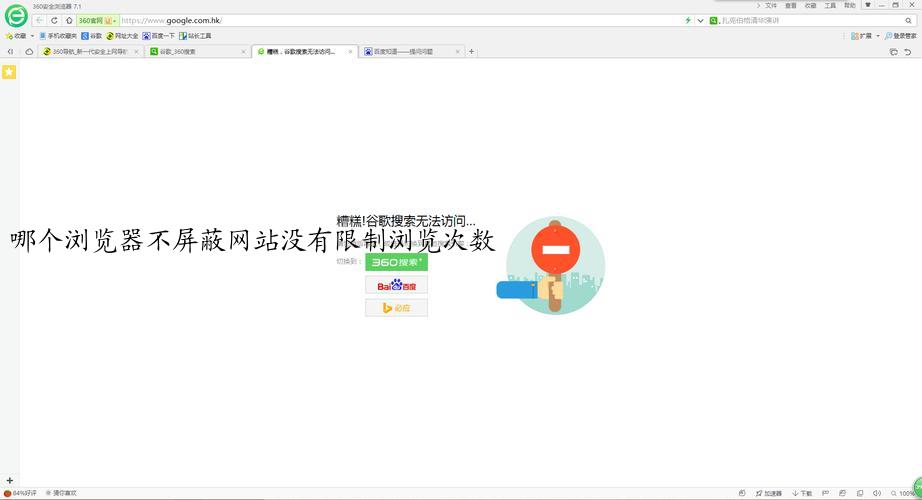Open the 收藏 favorites star button

pyautogui.click(x=16, y=36)
